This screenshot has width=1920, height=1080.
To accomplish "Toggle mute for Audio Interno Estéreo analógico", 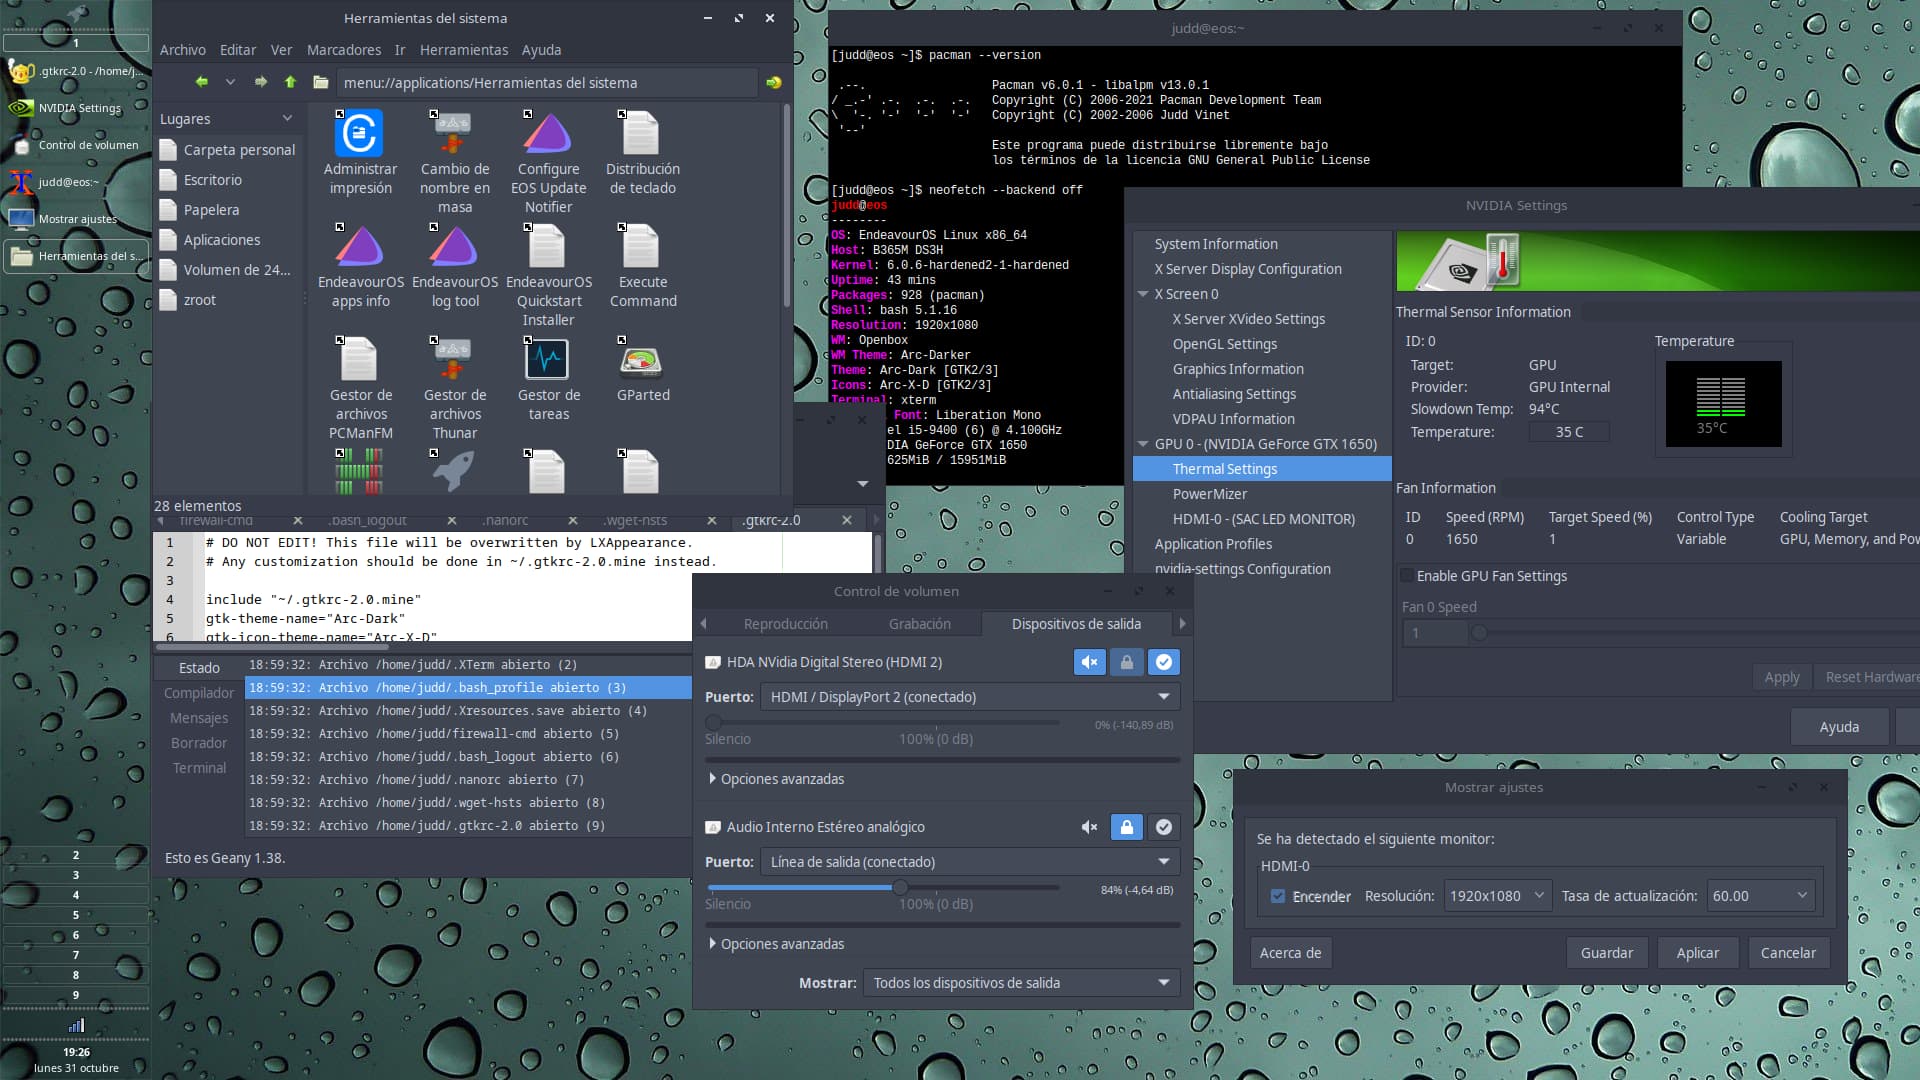I will (1089, 827).
